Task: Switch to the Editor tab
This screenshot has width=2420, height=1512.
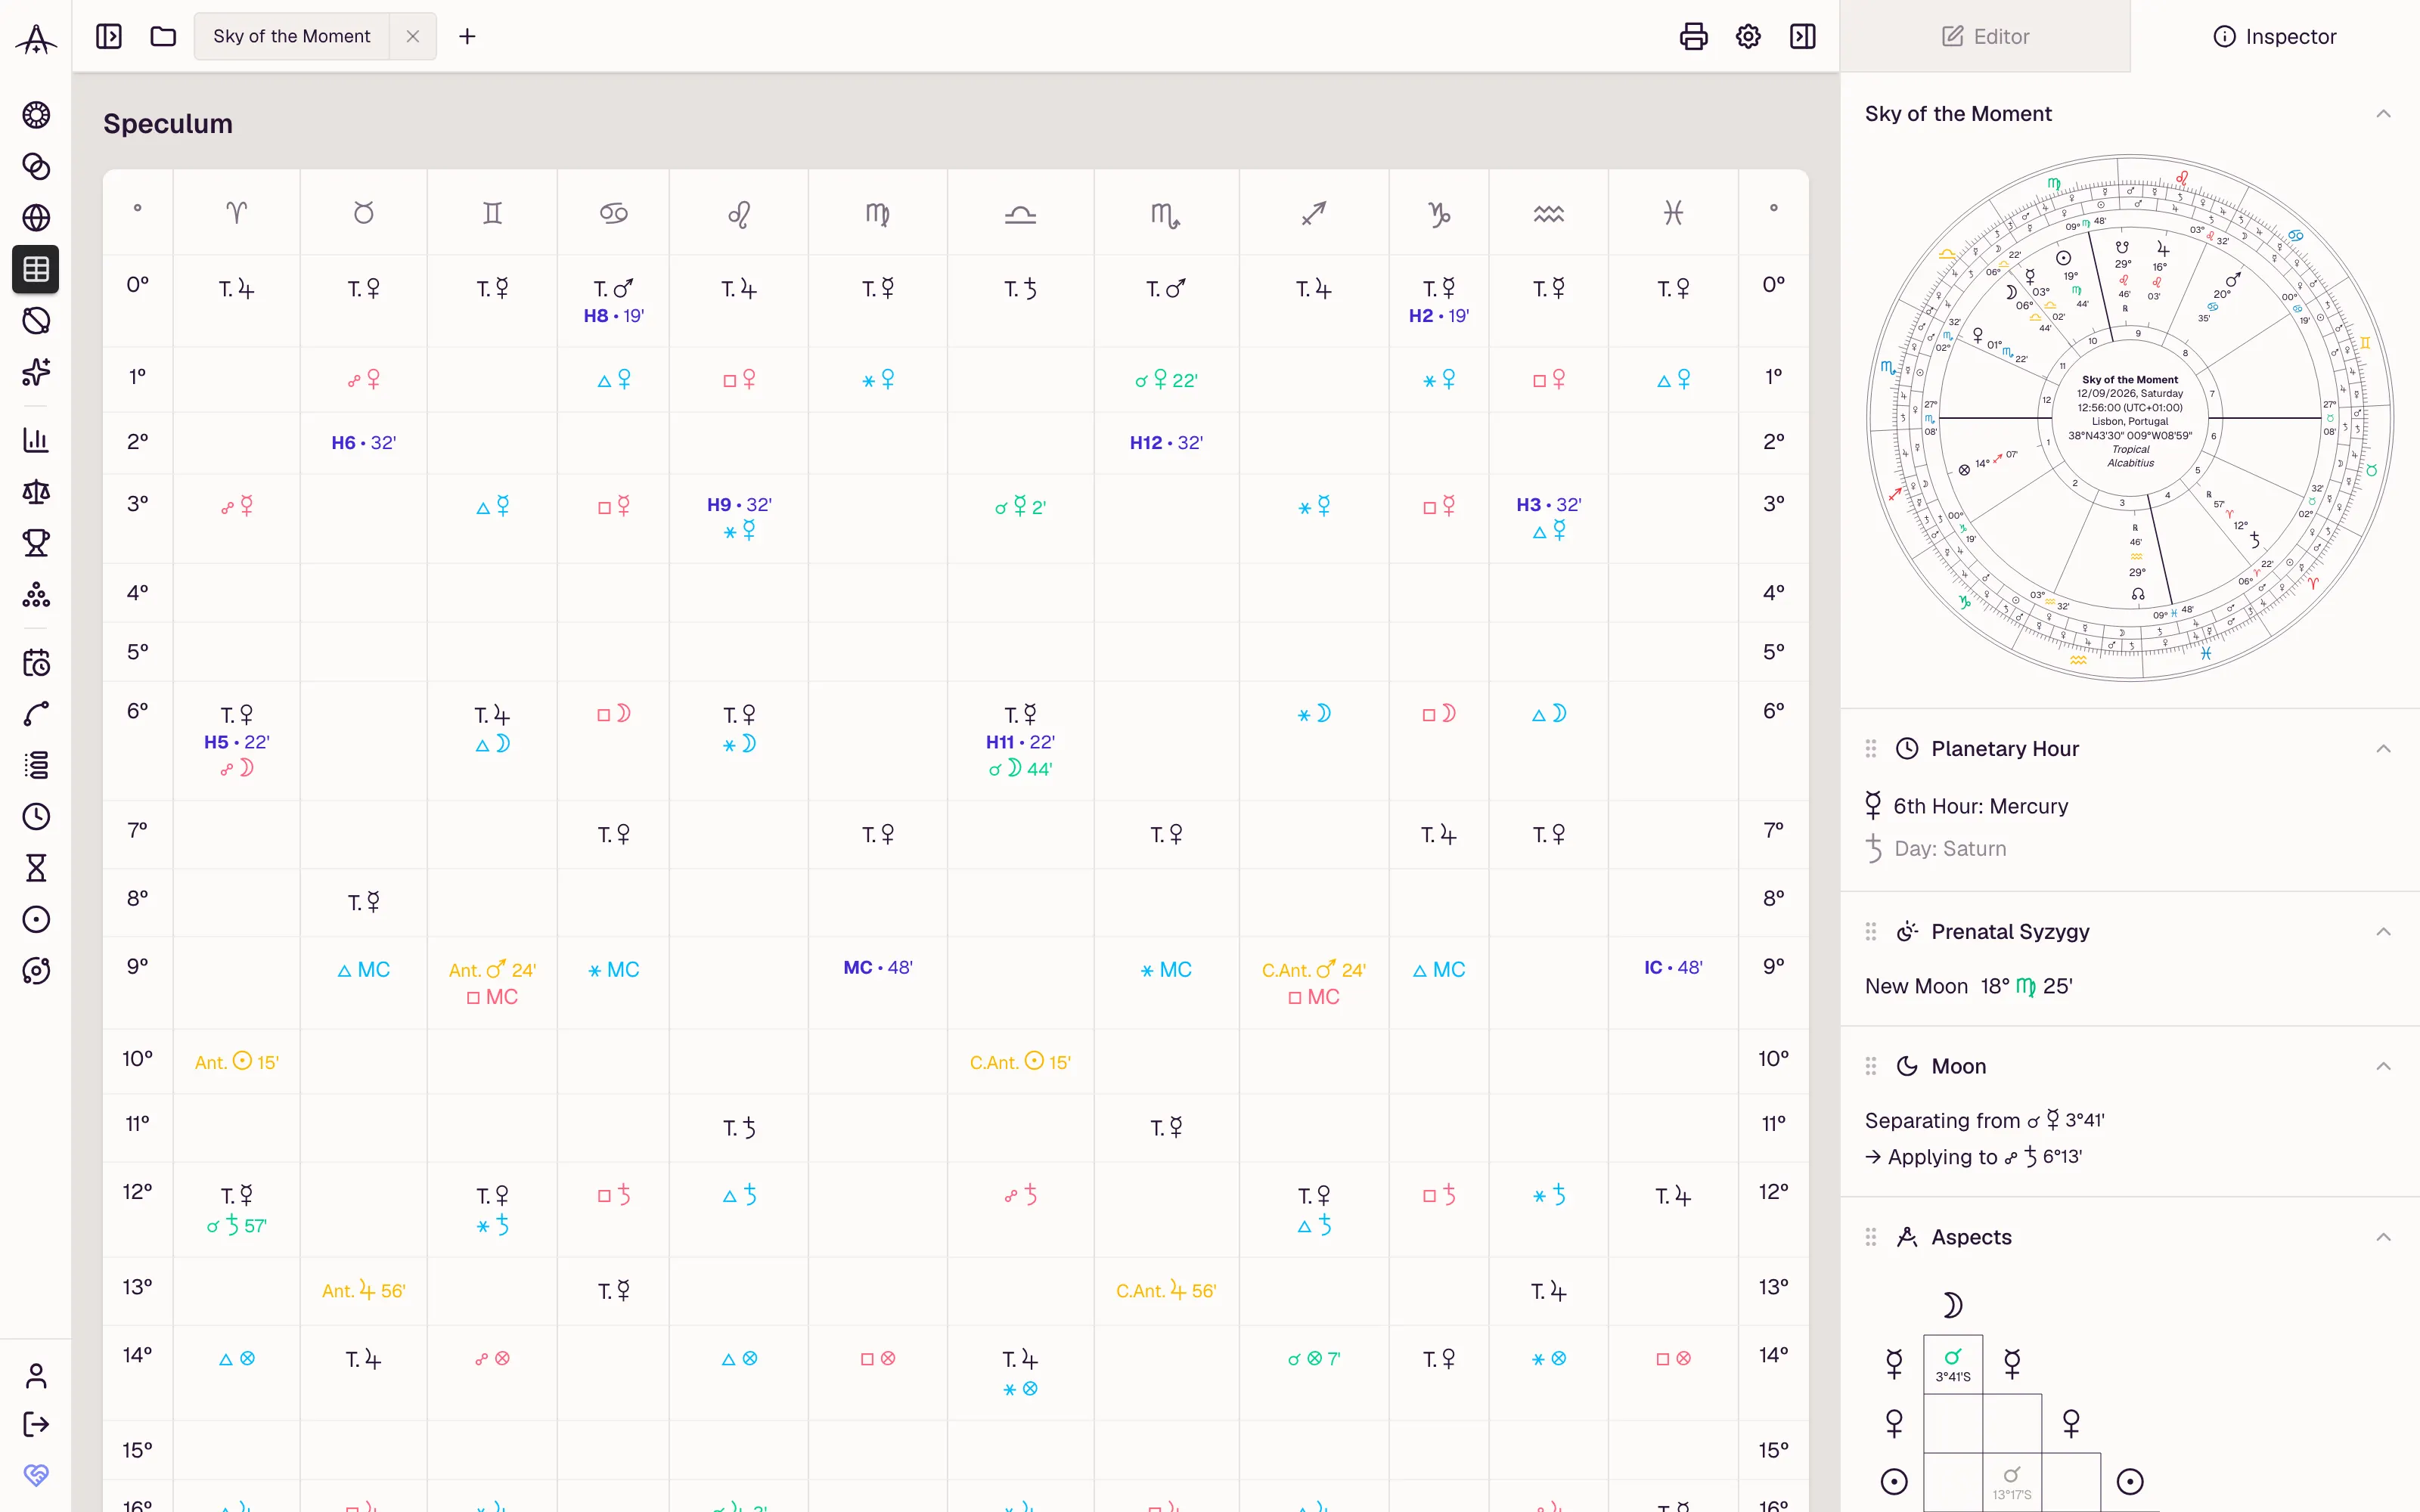Action: pos(1985,36)
